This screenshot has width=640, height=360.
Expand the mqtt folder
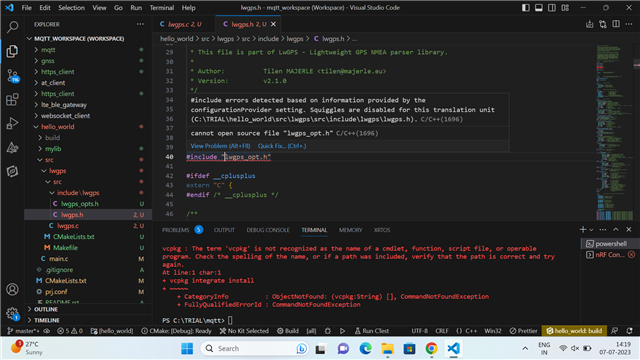click(36, 50)
